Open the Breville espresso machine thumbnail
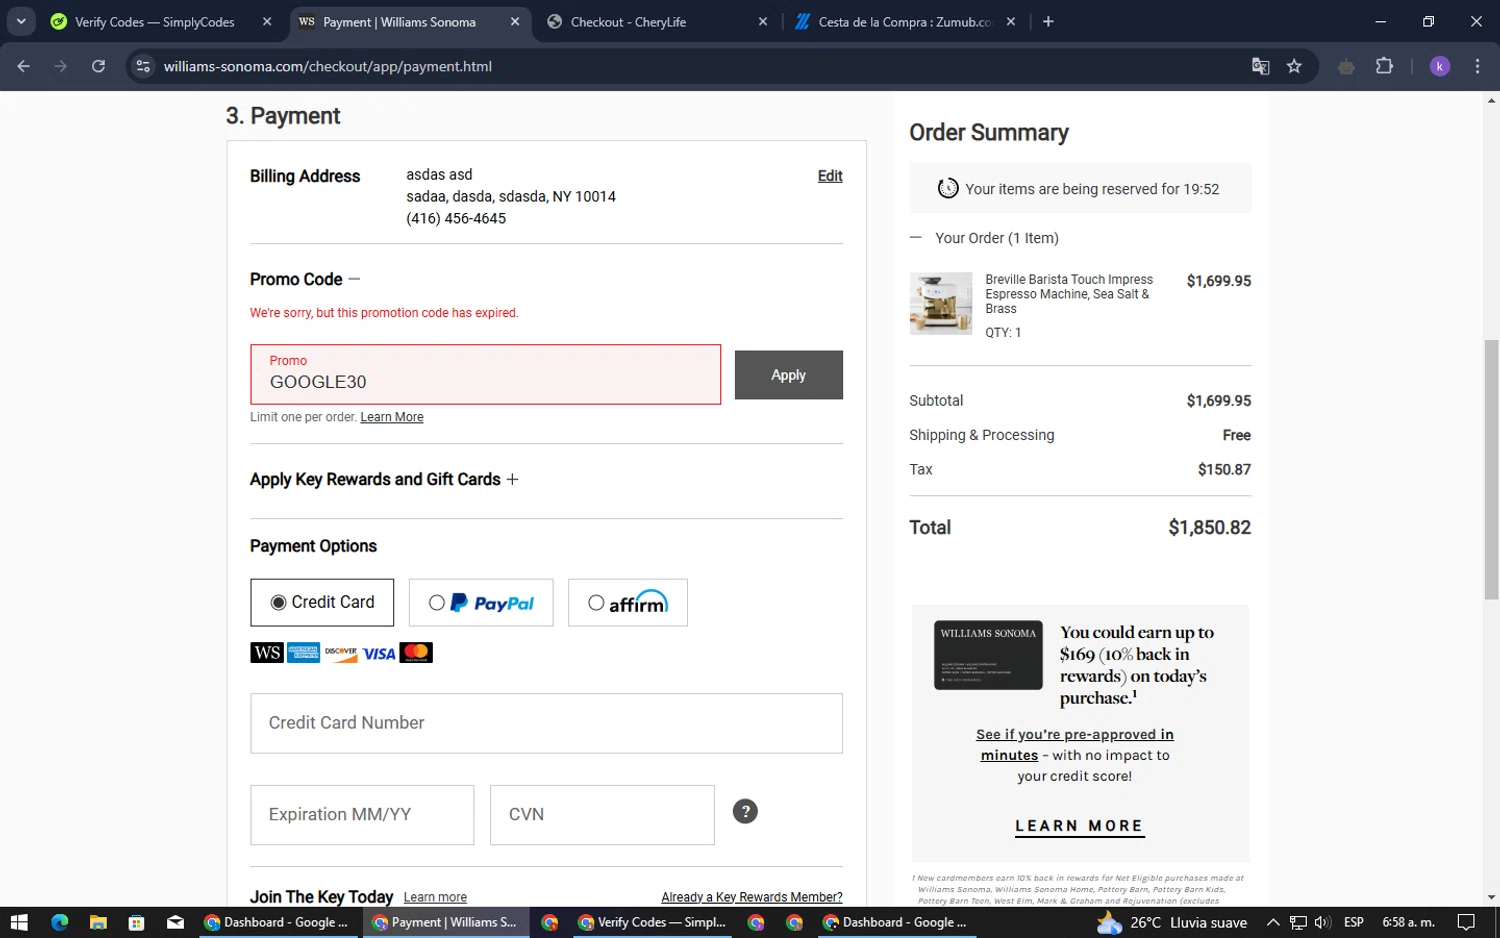1500x938 pixels. (941, 303)
